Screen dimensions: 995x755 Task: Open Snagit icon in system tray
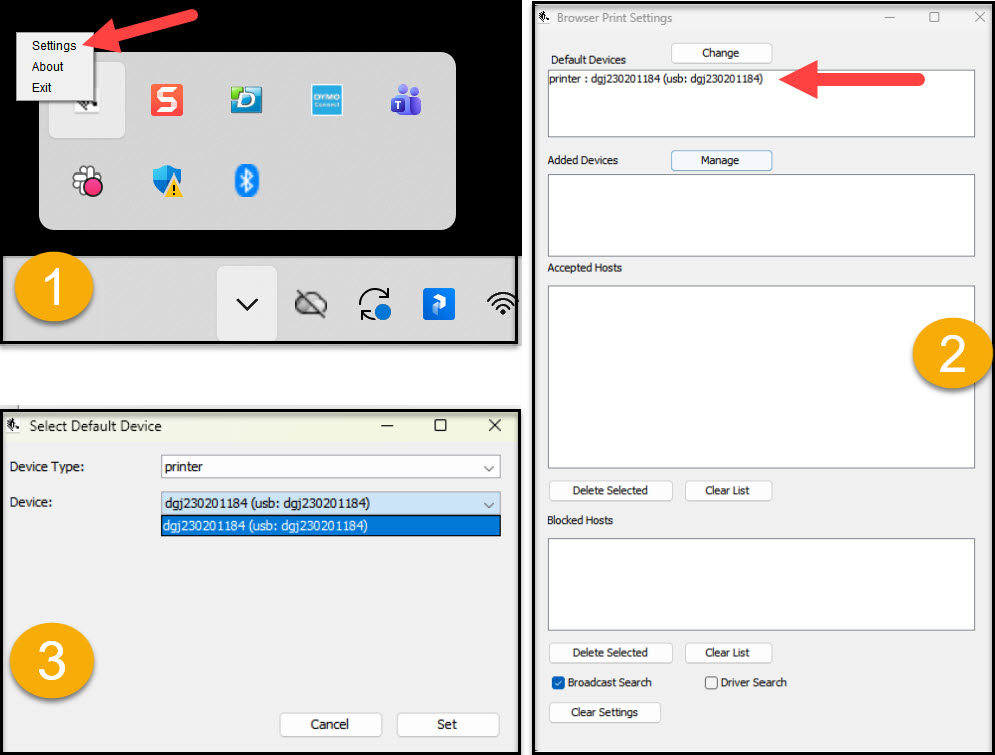(167, 100)
